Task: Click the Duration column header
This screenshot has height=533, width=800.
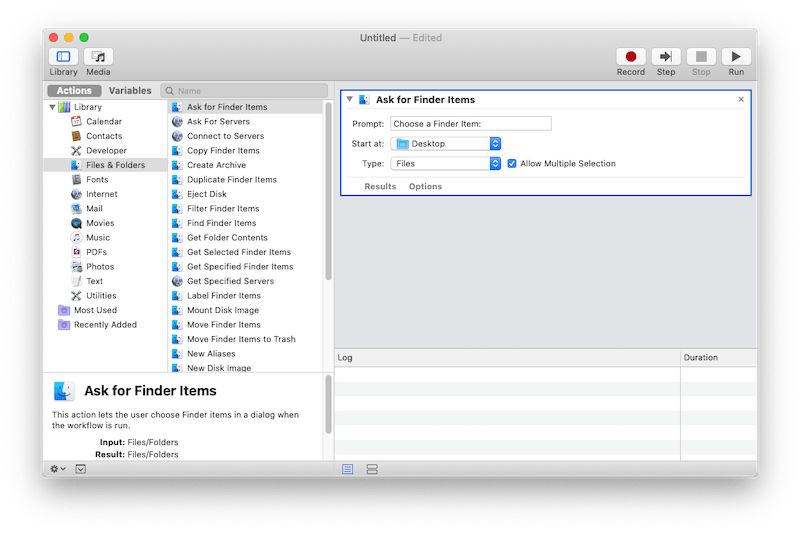Action: click(x=718, y=358)
